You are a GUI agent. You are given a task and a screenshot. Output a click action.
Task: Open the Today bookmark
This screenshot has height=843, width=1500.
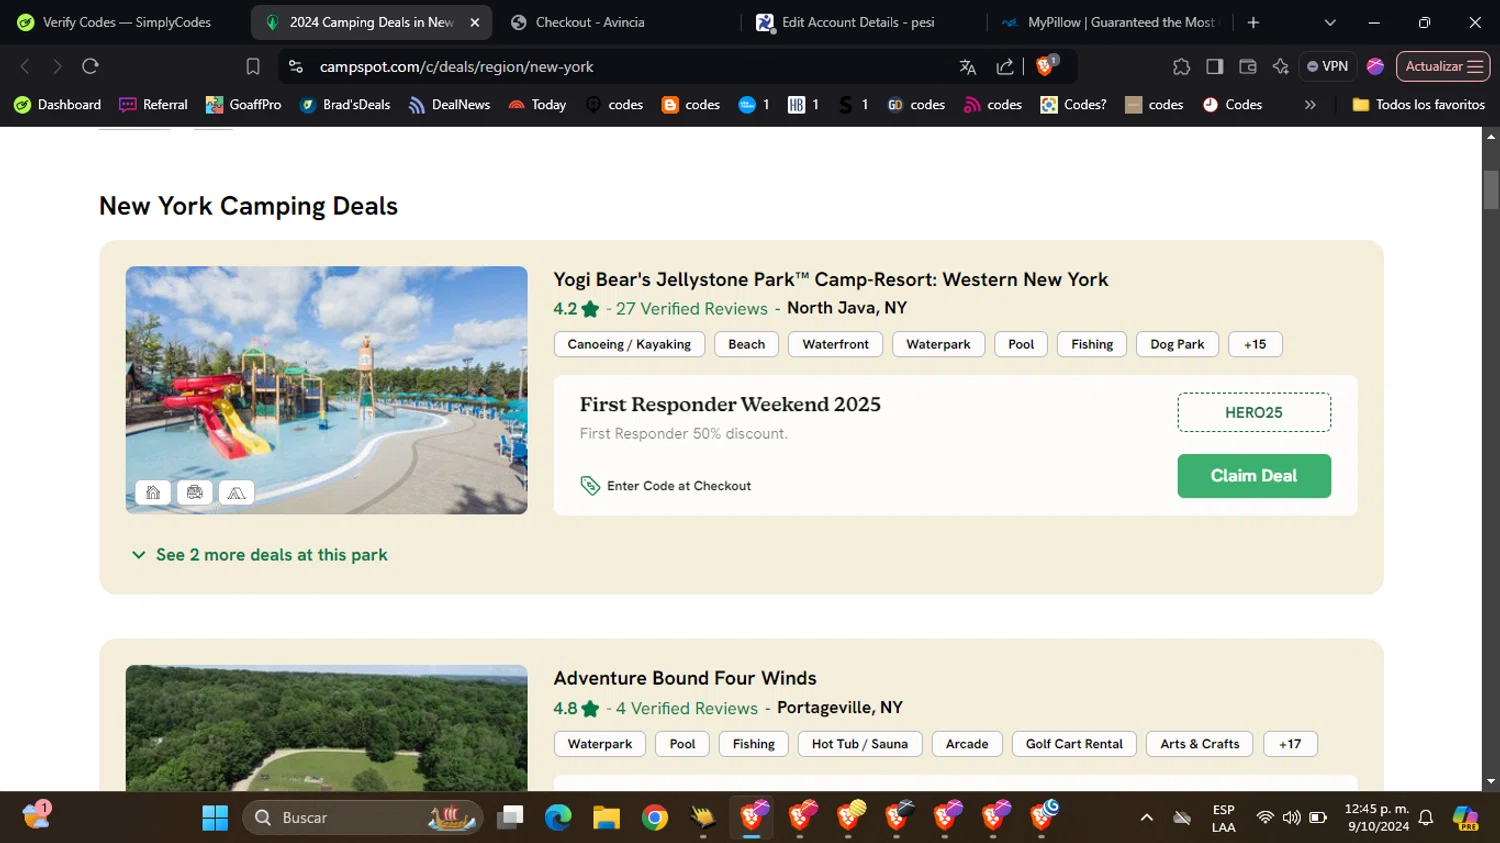(537, 104)
